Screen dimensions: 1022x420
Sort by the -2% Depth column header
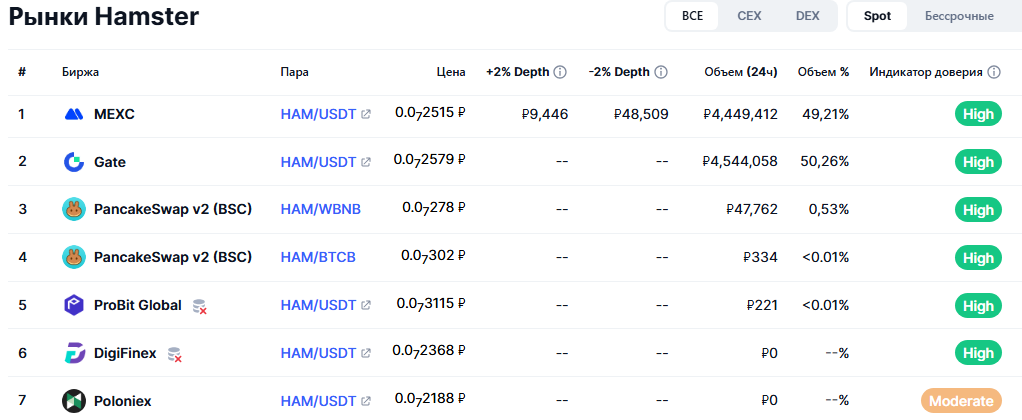click(619, 72)
